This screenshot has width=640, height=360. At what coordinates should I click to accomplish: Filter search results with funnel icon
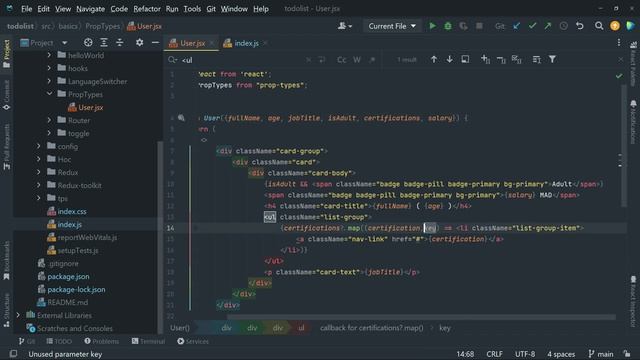[x=552, y=60]
